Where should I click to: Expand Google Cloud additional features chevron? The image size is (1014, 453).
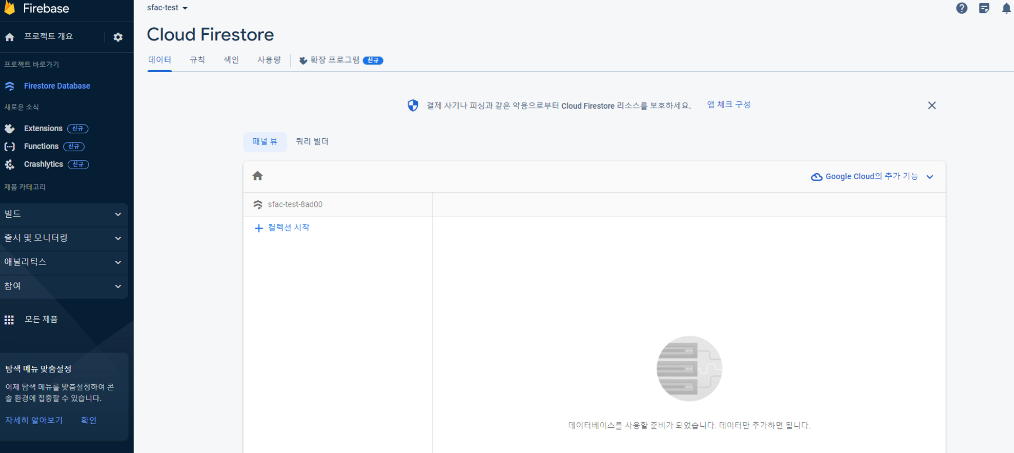pyautogui.click(x=930, y=177)
